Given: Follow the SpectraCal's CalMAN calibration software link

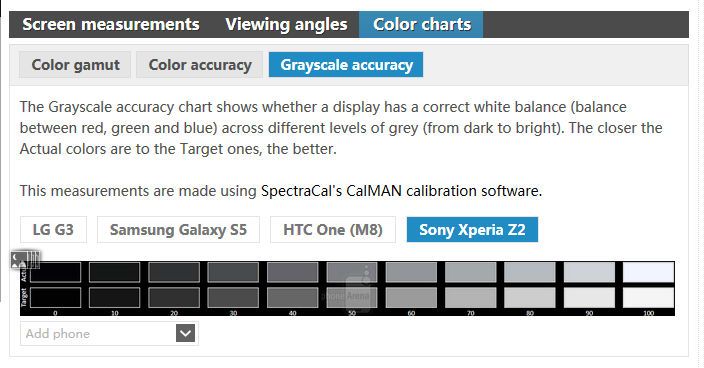Looking at the screenshot, I should 401,191.
